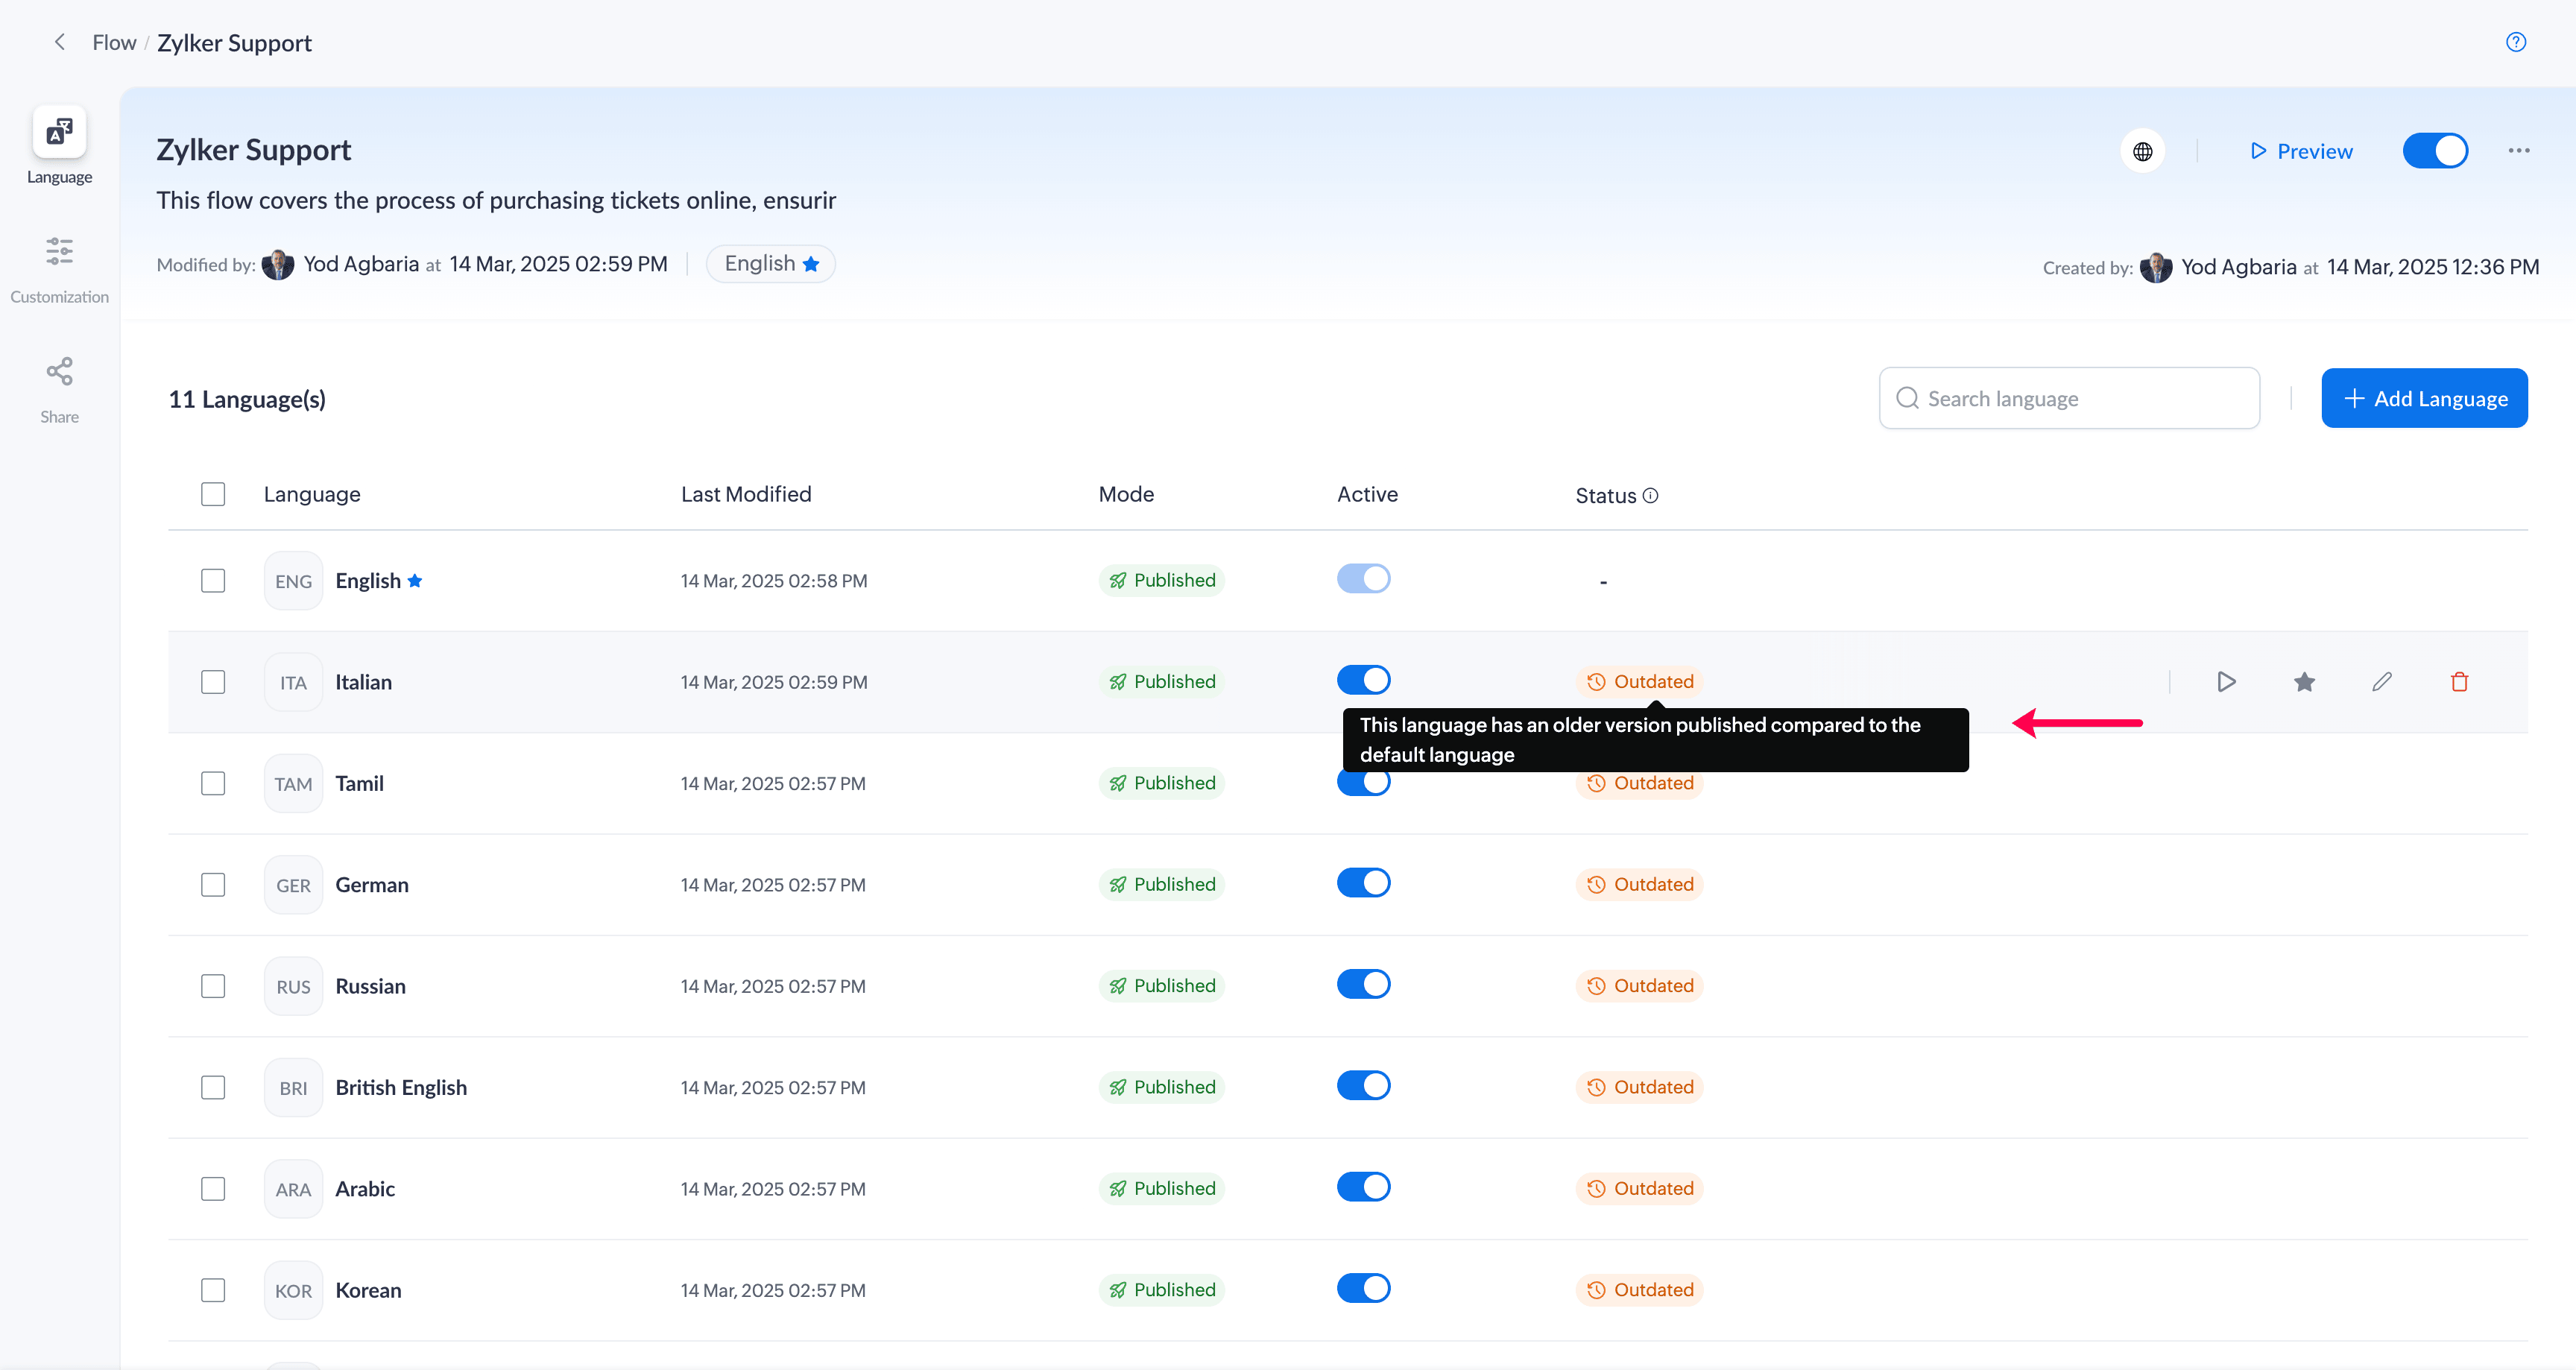Click the German language name
Viewport: 2576px width, 1370px height.
372,885
